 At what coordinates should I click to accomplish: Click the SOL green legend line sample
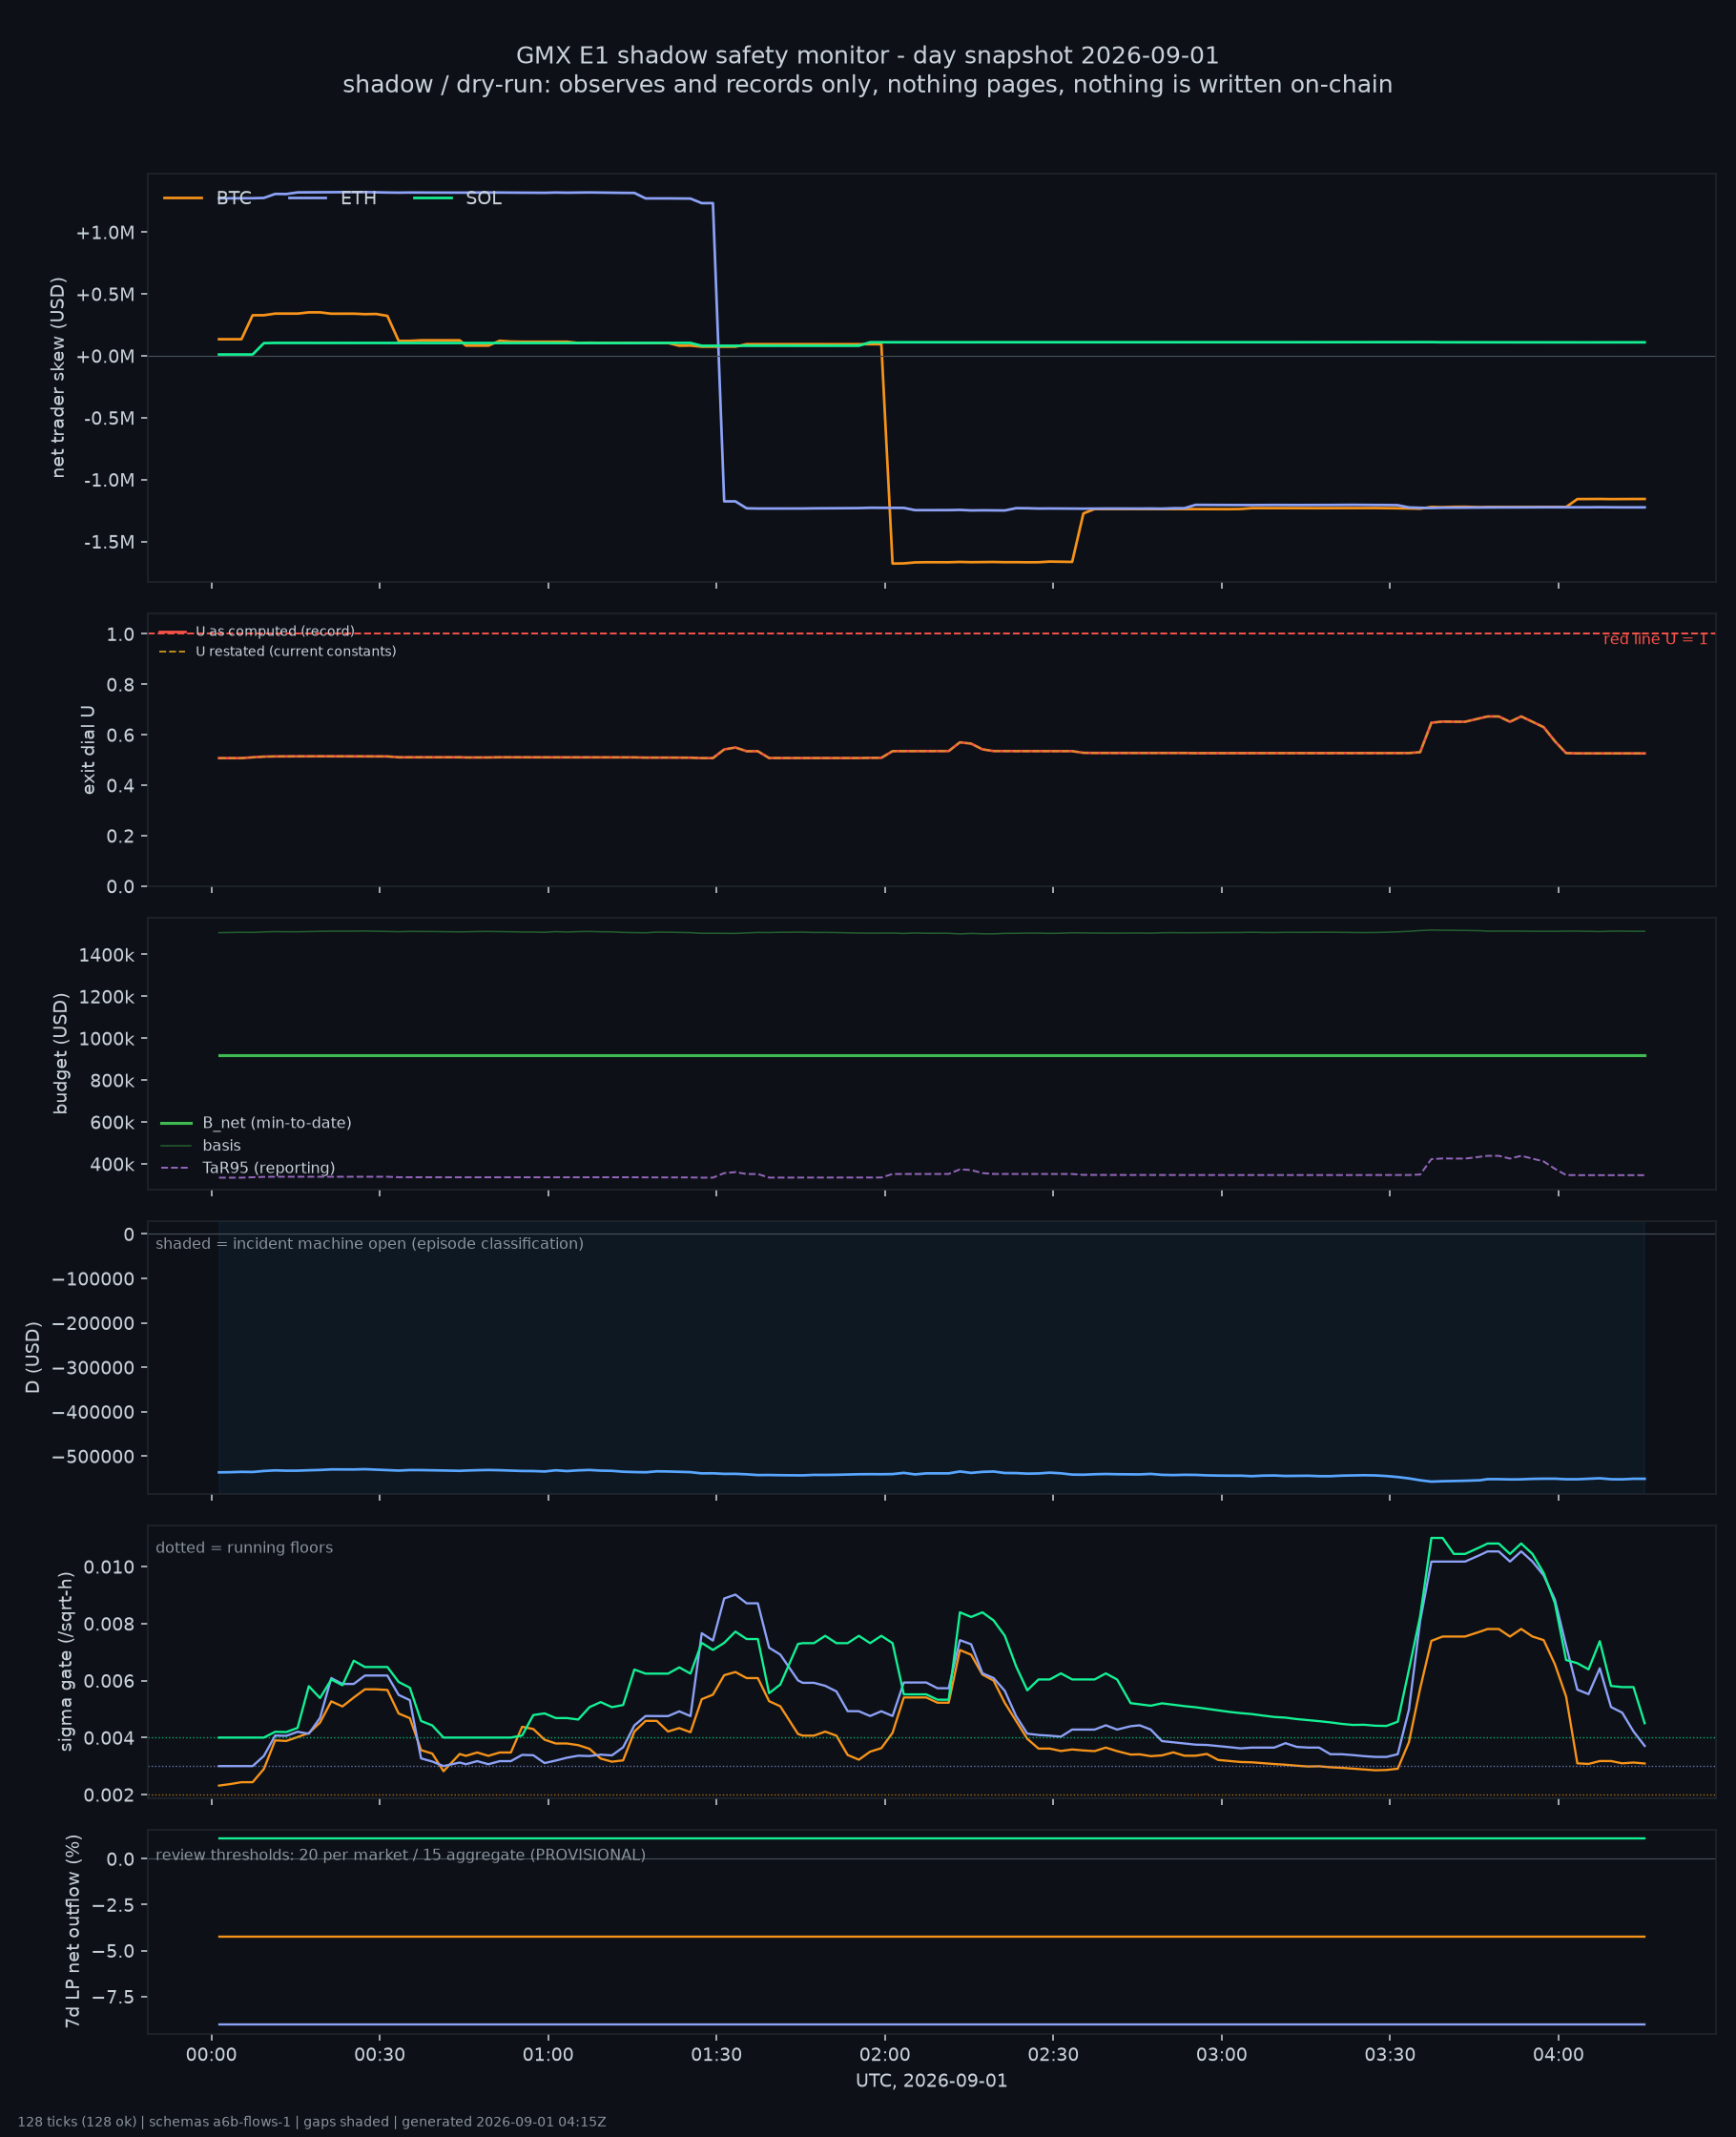pos(433,198)
